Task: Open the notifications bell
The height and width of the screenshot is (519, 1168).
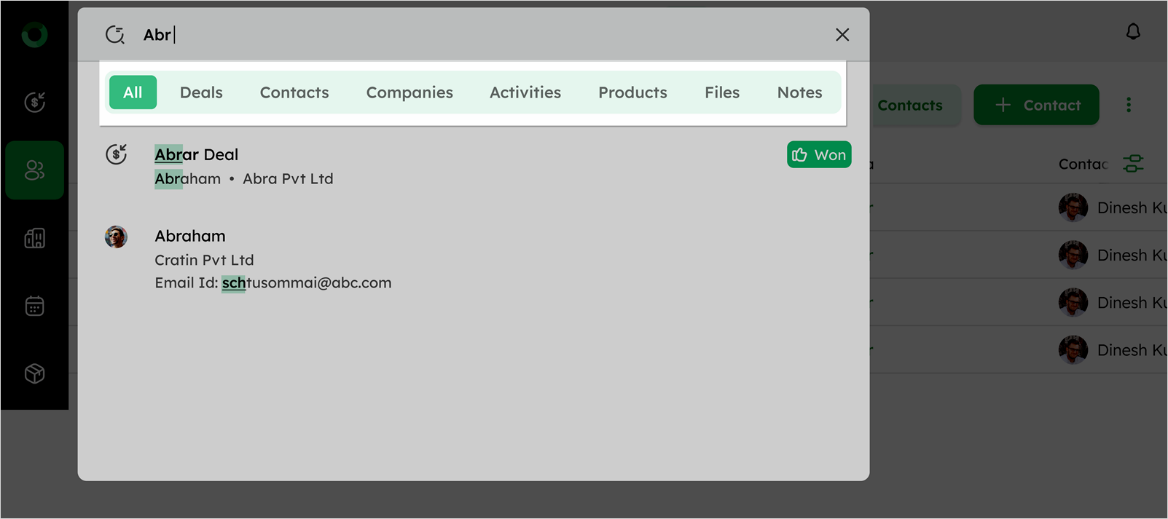Action: [x=1133, y=32]
